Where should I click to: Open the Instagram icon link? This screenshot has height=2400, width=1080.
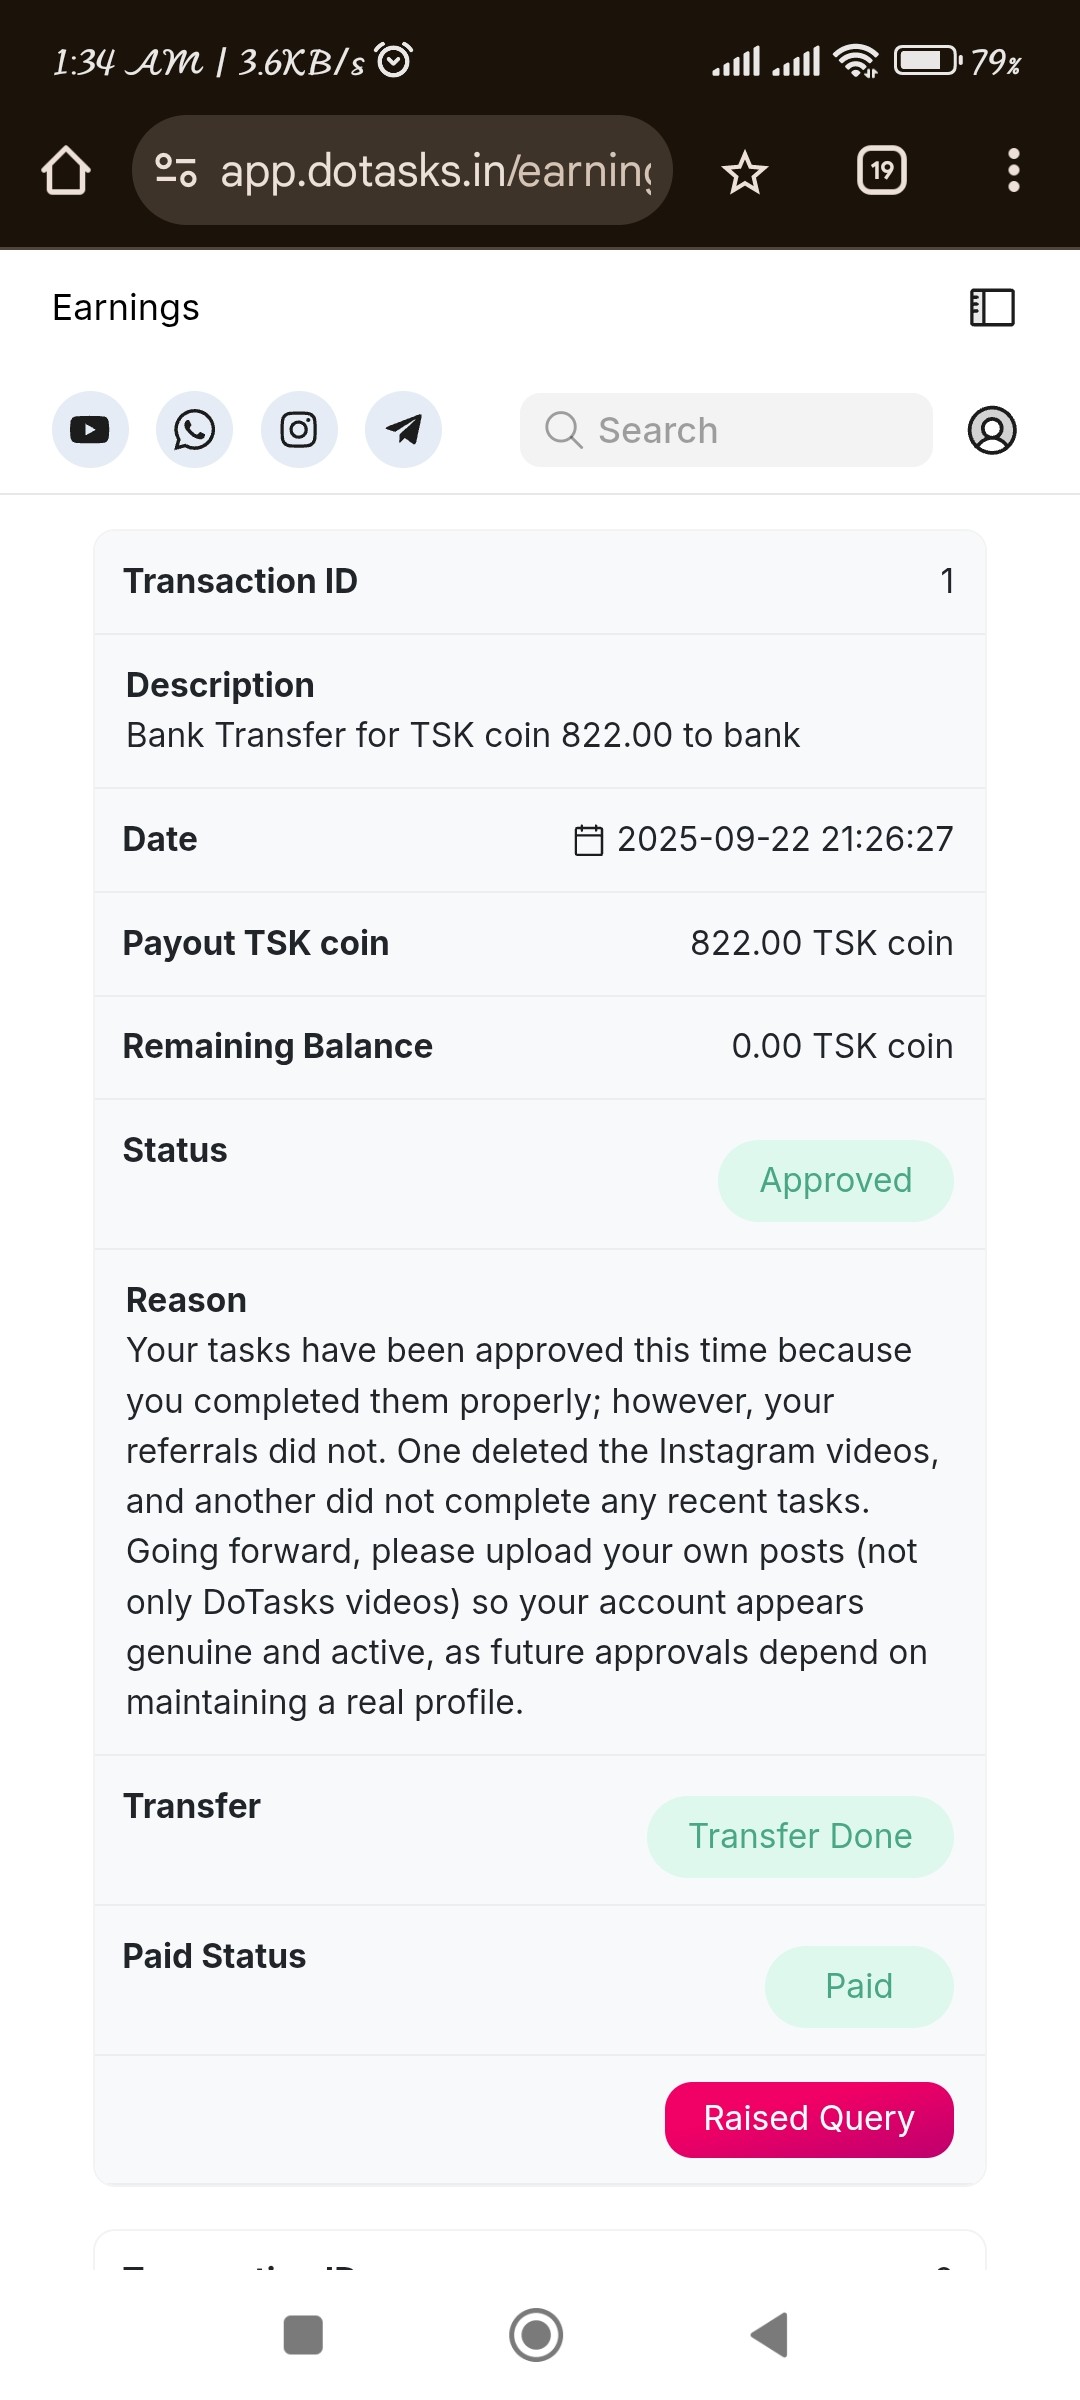pos(299,430)
